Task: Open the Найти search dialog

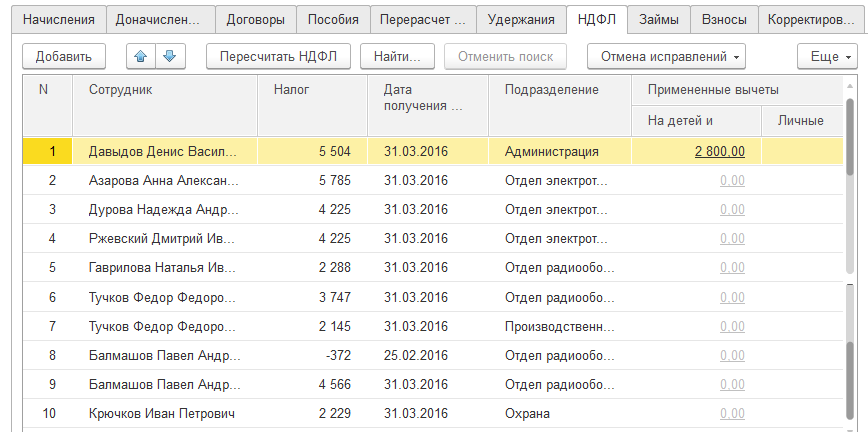Action: coord(397,57)
